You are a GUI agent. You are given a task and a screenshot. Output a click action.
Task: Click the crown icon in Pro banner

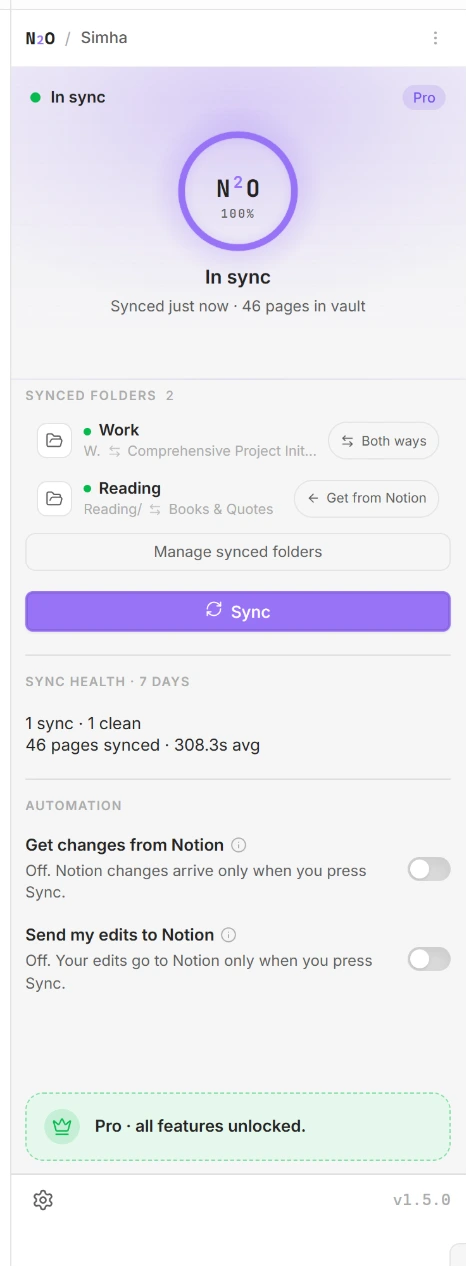(x=62, y=1126)
